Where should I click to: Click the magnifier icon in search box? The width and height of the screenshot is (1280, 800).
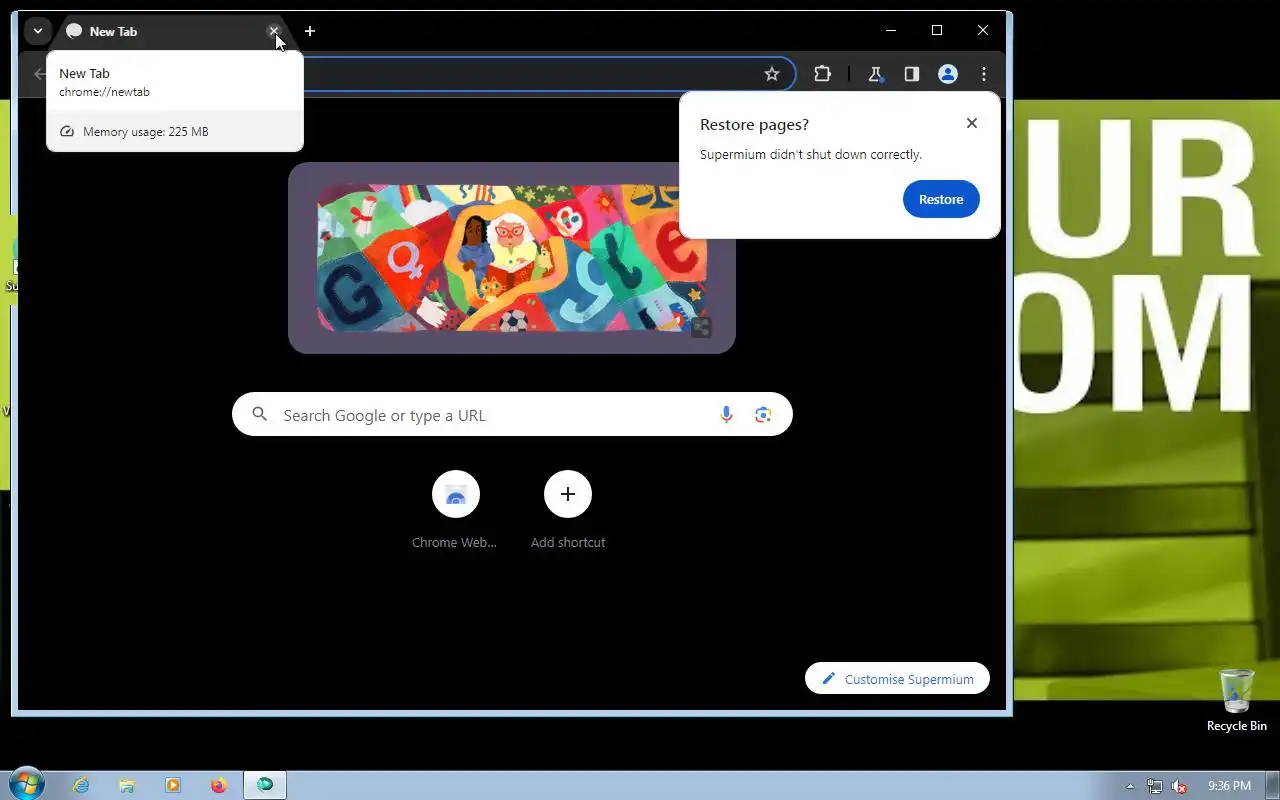(260, 414)
